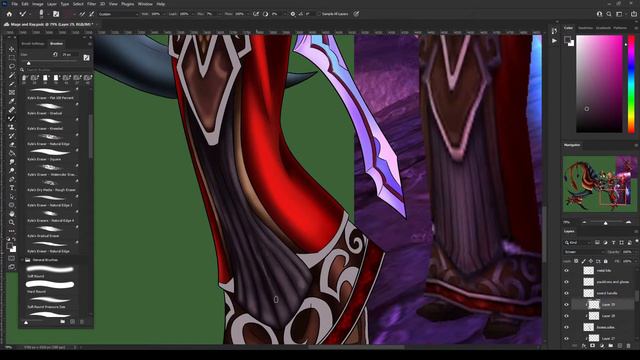640x360 pixels.
Task: Click the fx layer style icon
Action: pos(584,346)
